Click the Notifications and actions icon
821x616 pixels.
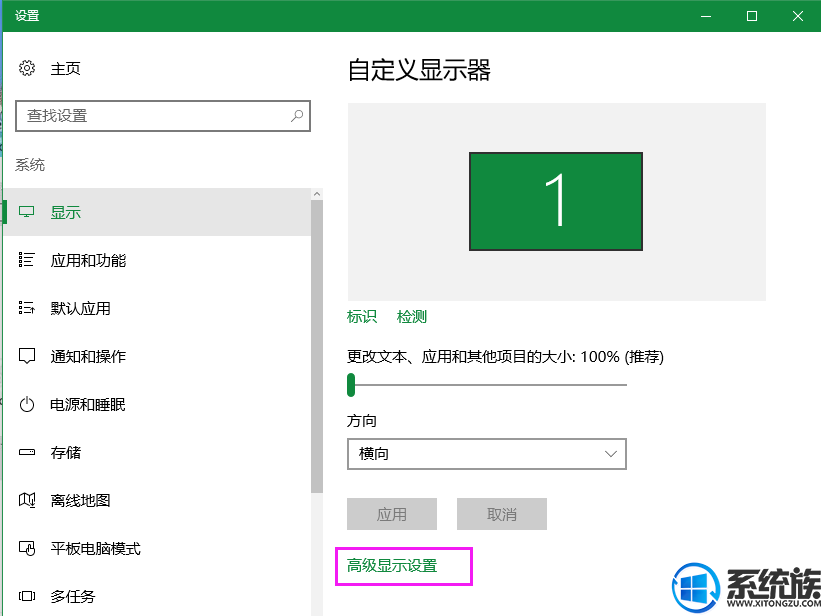[x=27, y=356]
